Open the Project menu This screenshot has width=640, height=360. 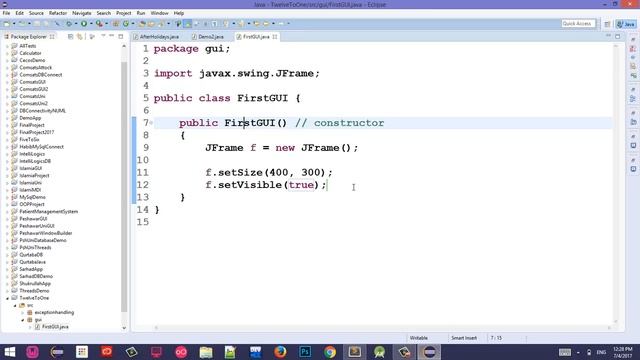click(x=124, y=13)
